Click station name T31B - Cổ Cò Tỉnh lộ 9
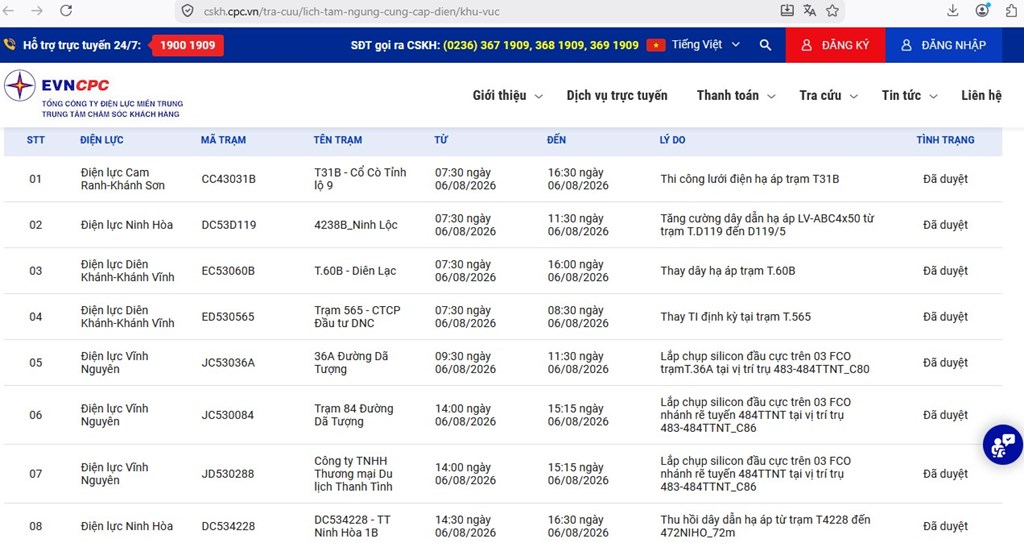Image resolution: width=1024 pixels, height=543 pixels. 360,179
